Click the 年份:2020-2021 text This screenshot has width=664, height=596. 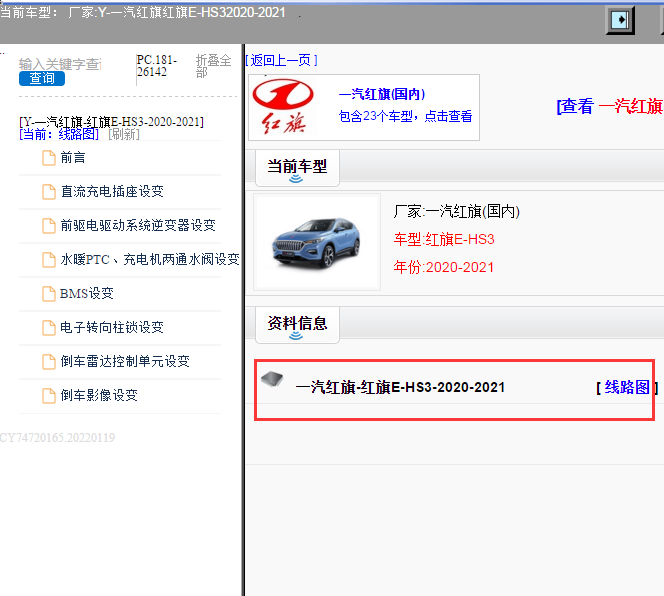pos(443,267)
